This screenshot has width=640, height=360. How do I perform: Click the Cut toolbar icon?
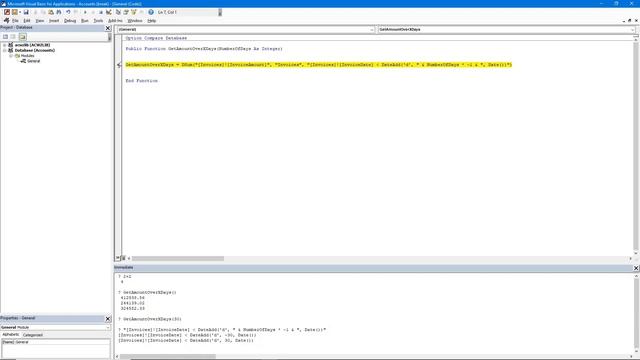tap(36, 12)
